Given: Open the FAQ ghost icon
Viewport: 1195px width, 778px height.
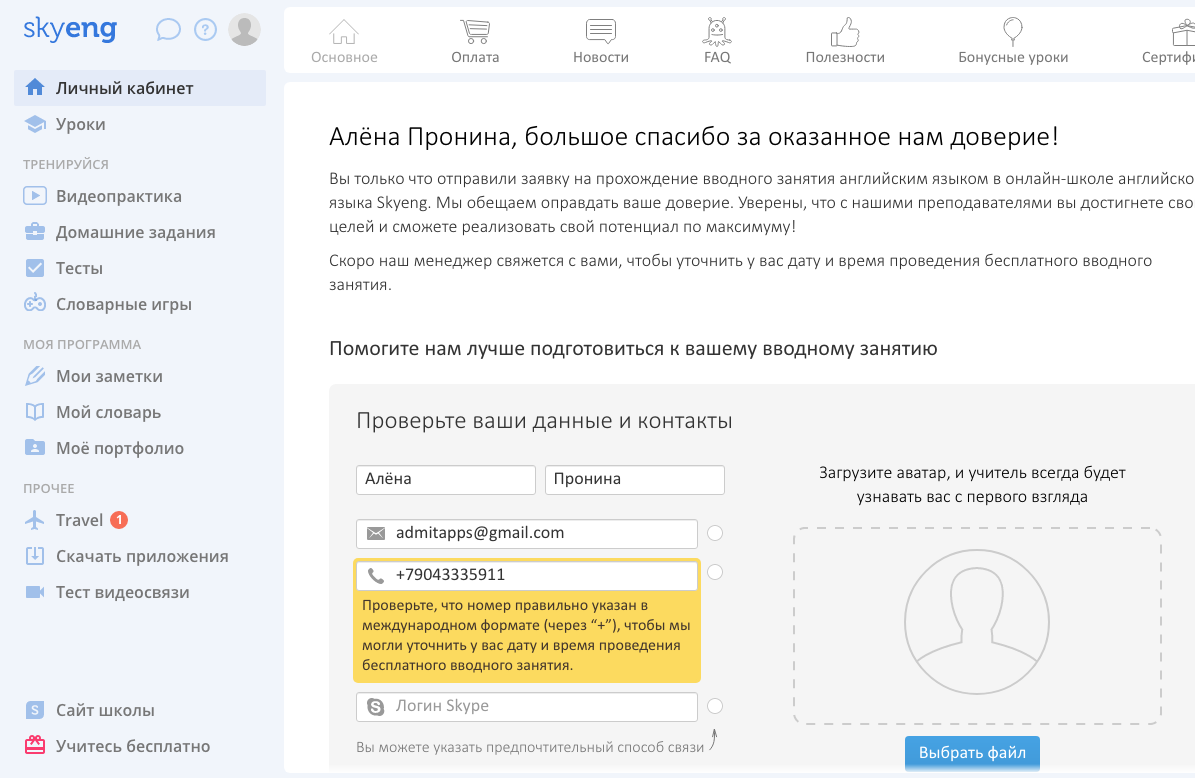Looking at the screenshot, I should tap(716, 30).
